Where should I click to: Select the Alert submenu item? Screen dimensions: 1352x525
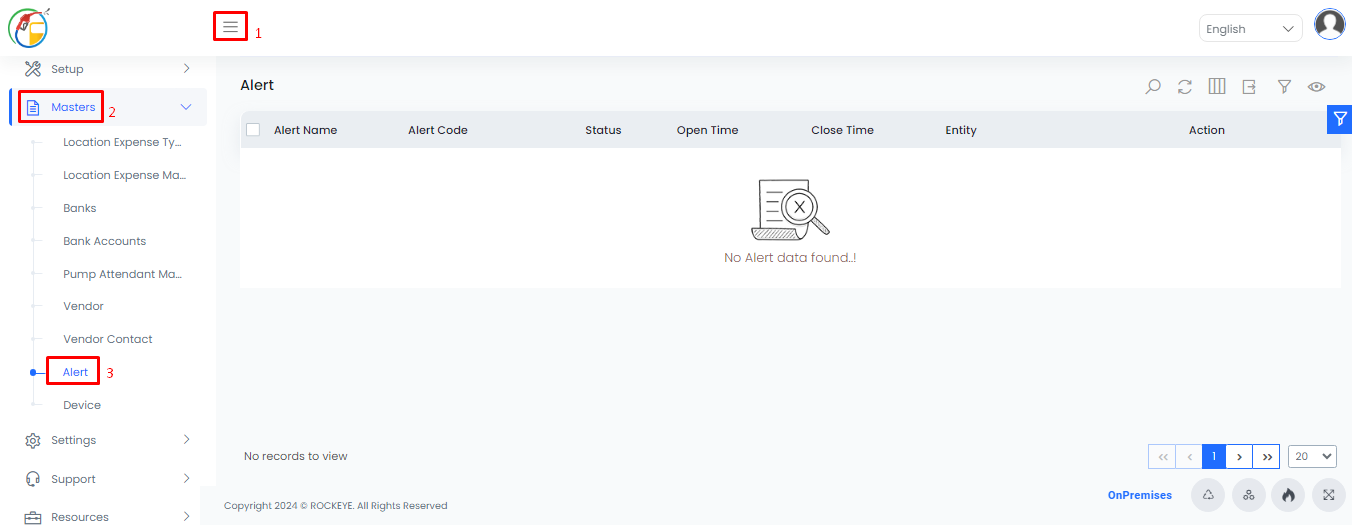[x=76, y=372]
